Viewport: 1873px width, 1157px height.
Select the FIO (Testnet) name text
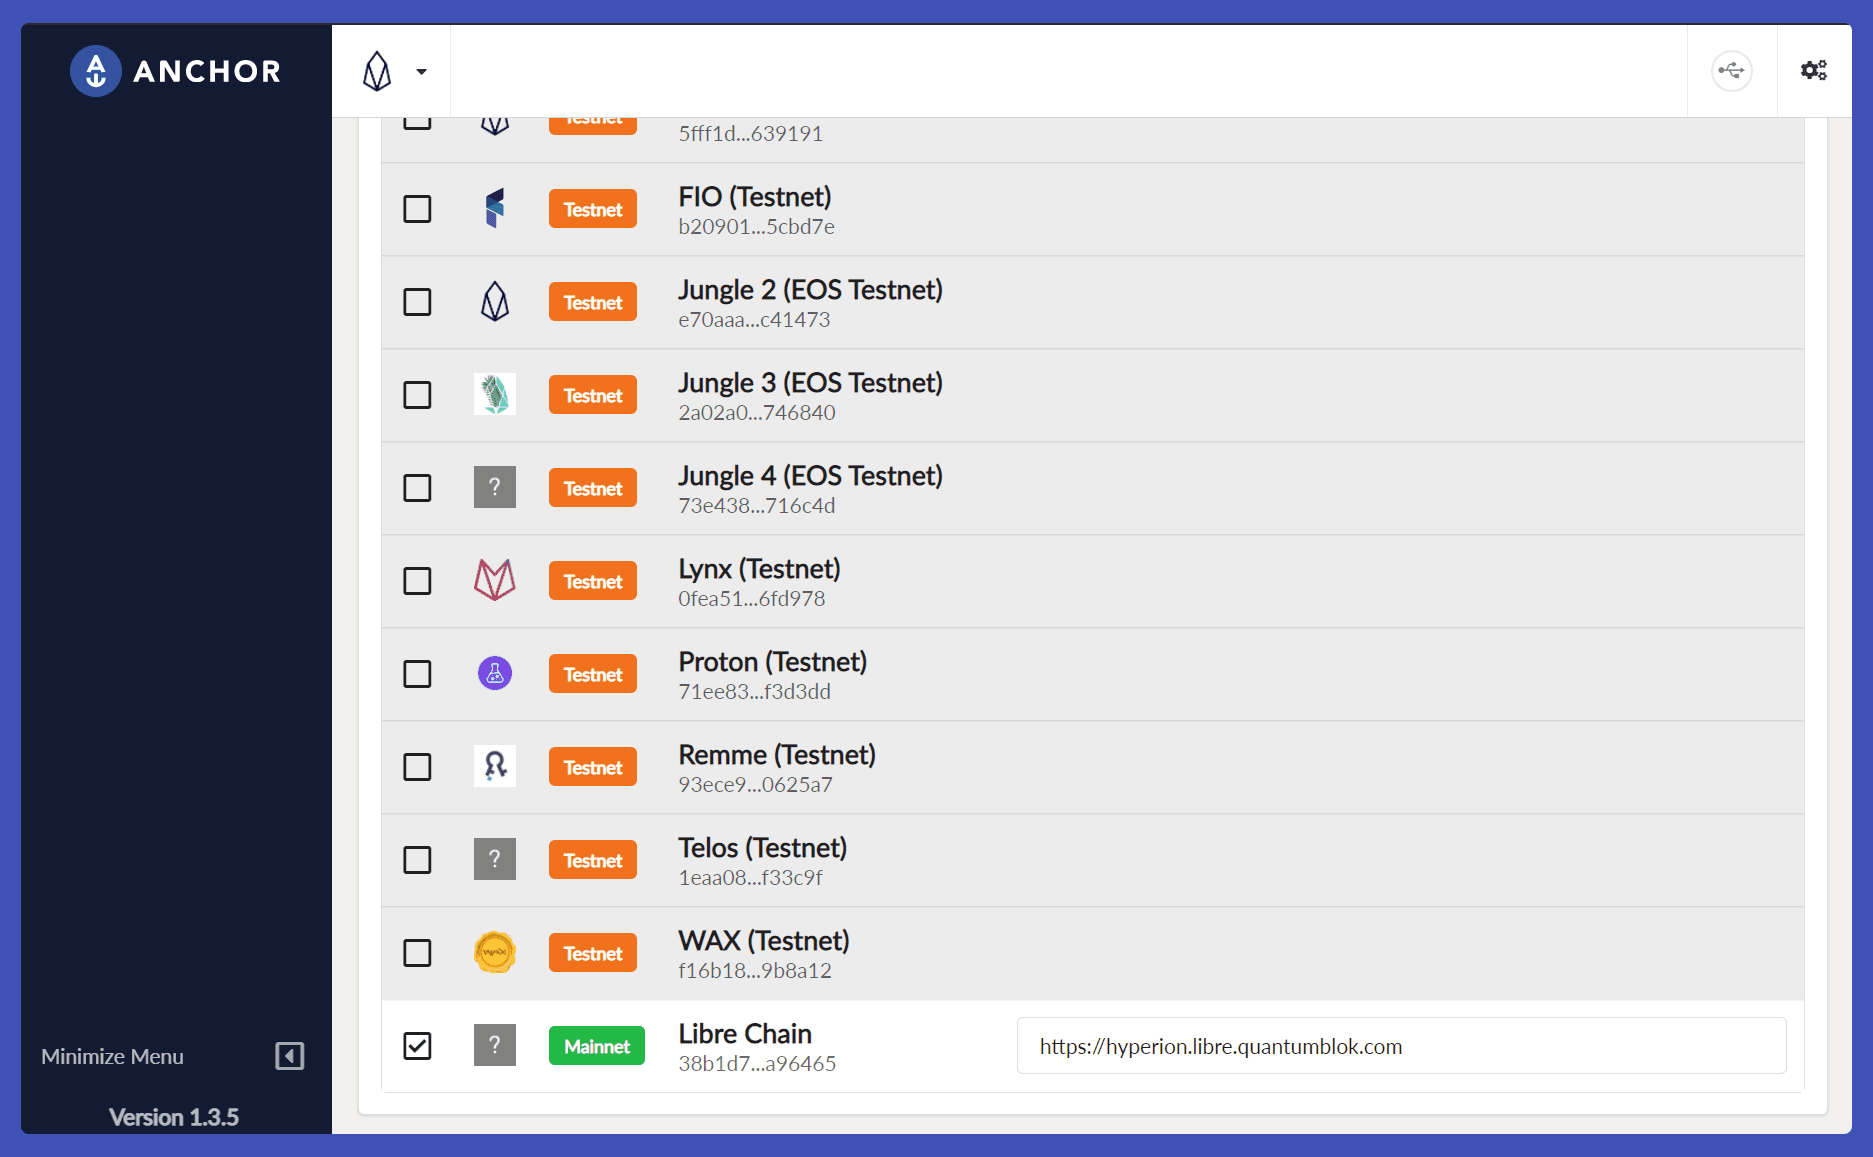755,197
